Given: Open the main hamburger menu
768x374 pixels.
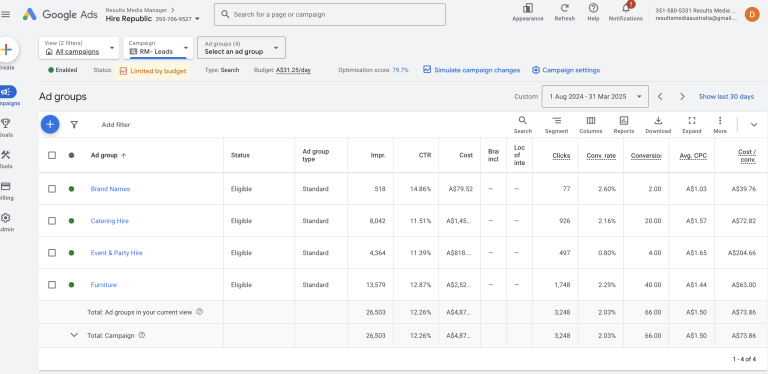Looking at the screenshot, I should (x=5, y=14).
